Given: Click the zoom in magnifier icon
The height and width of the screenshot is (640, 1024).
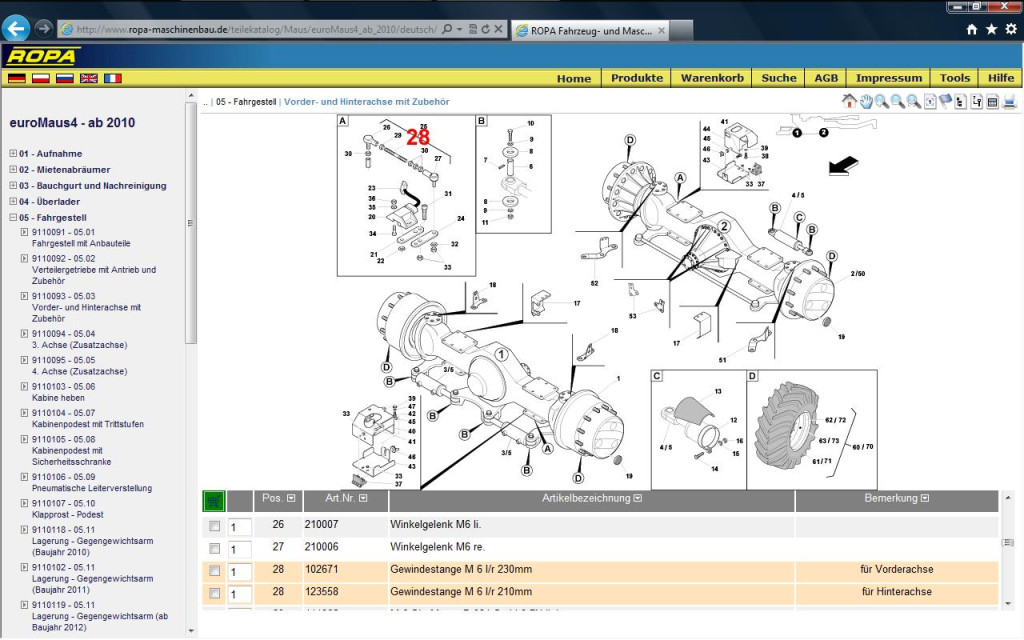Looking at the screenshot, I should [882, 101].
